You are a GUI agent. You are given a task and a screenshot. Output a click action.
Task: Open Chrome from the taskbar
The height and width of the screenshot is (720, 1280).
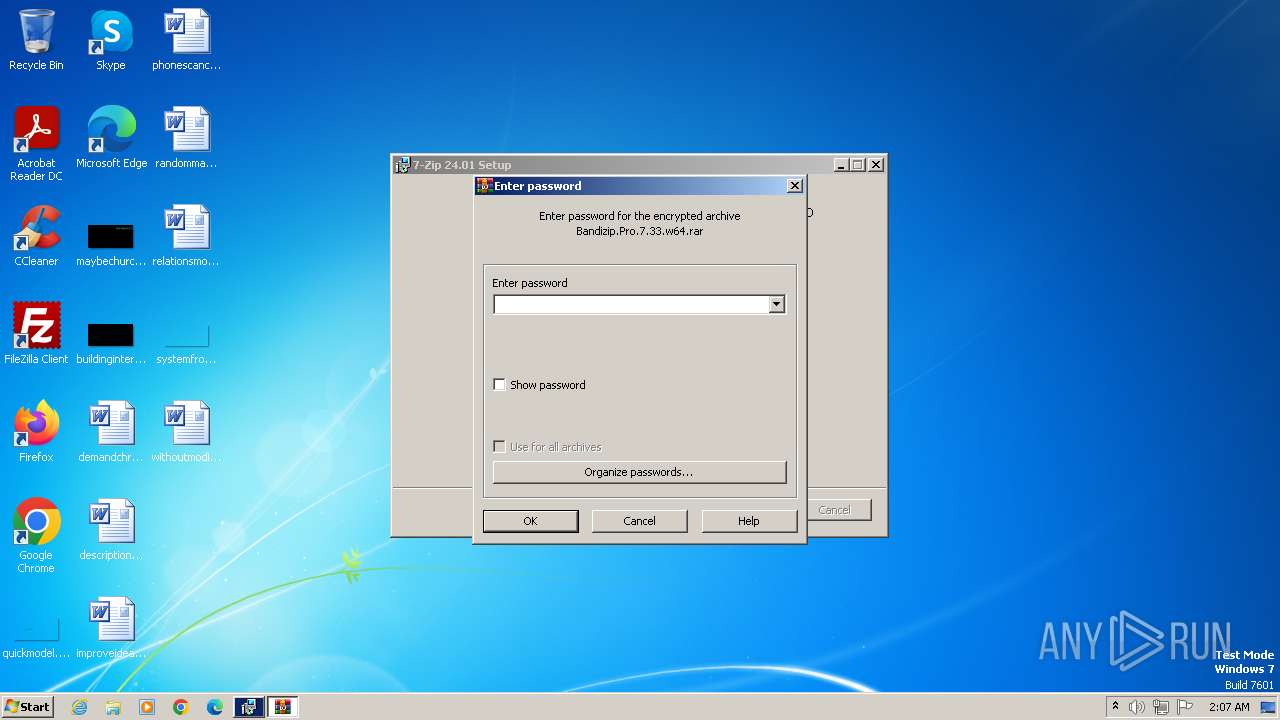181,707
